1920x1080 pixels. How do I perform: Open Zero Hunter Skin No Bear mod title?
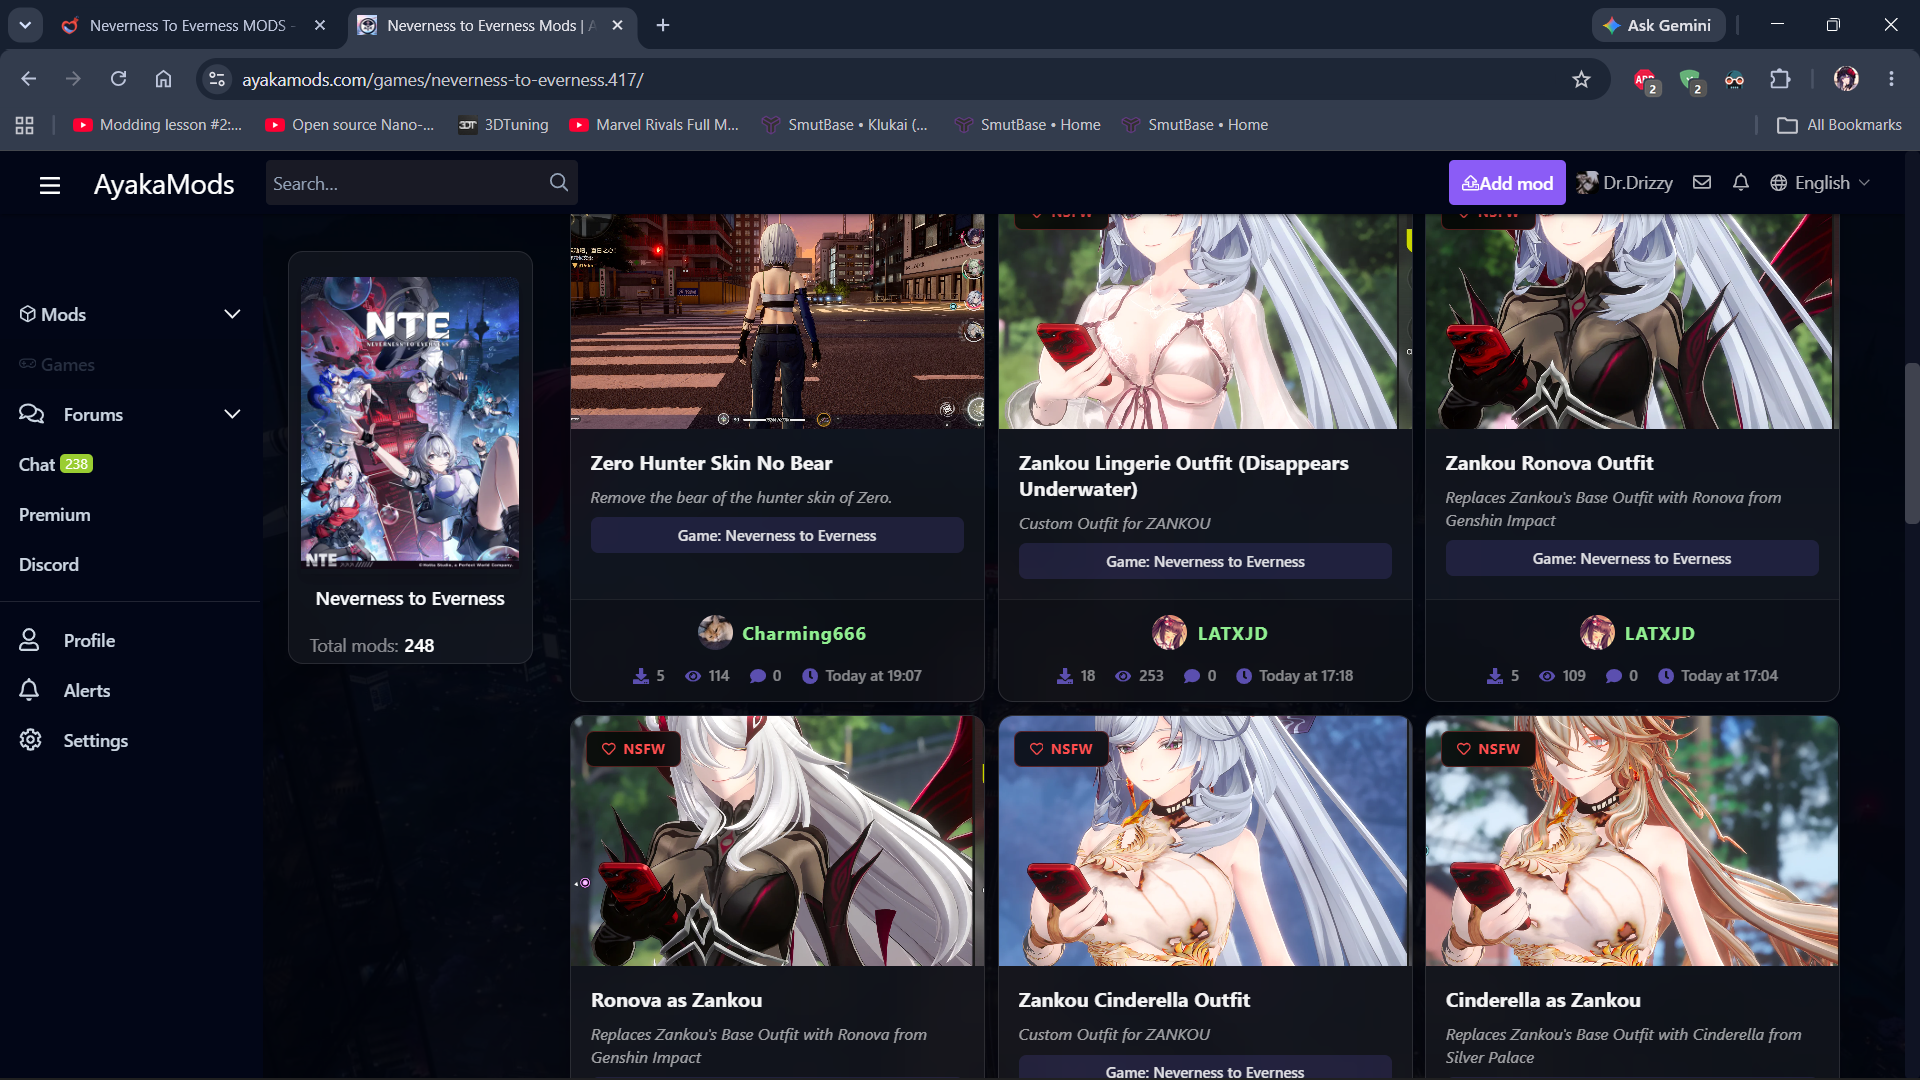[x=711, y=462]
